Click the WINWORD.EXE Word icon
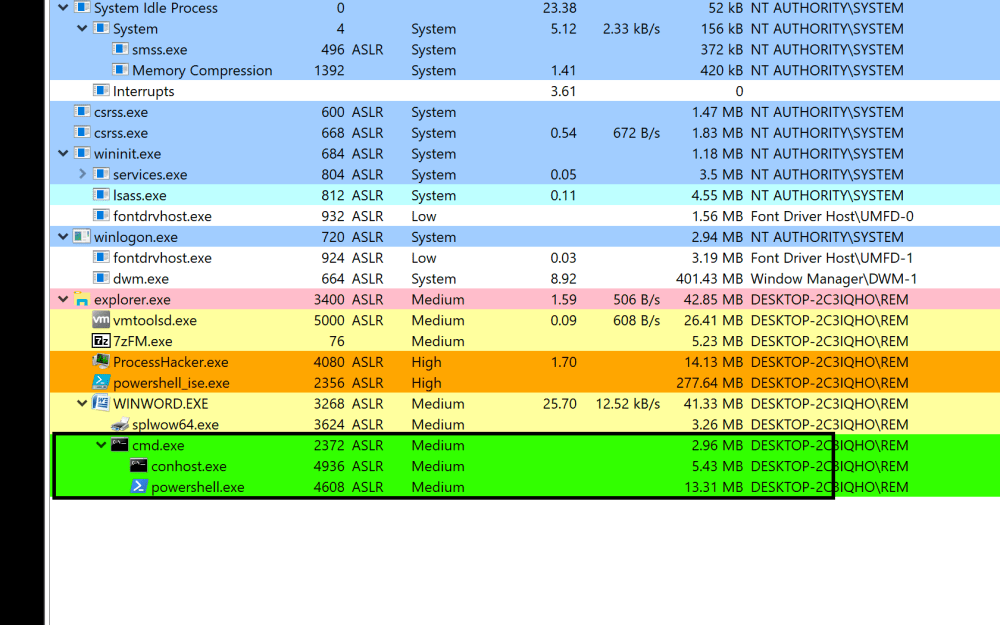 tap(101, 404)
